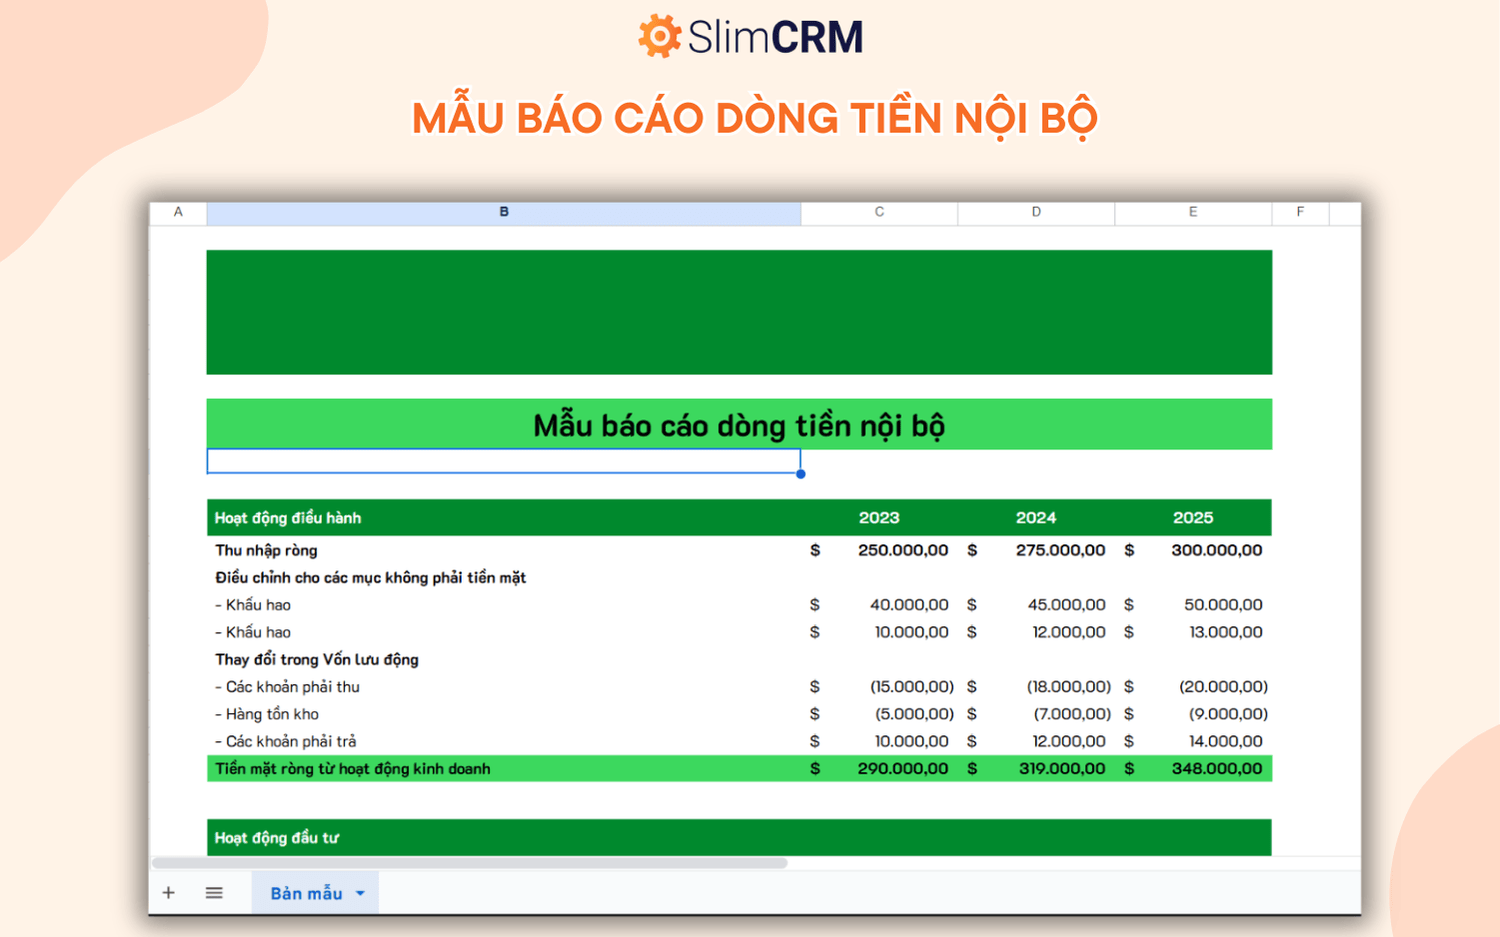Click the Các khoản phải trả label
1500x937 pixels.
pyautogui.click(x=286, y=741)
